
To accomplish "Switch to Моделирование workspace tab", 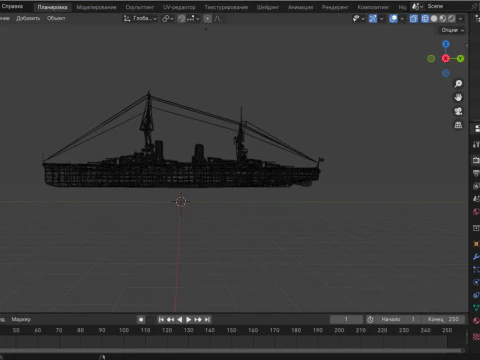I will click(96, 7).
